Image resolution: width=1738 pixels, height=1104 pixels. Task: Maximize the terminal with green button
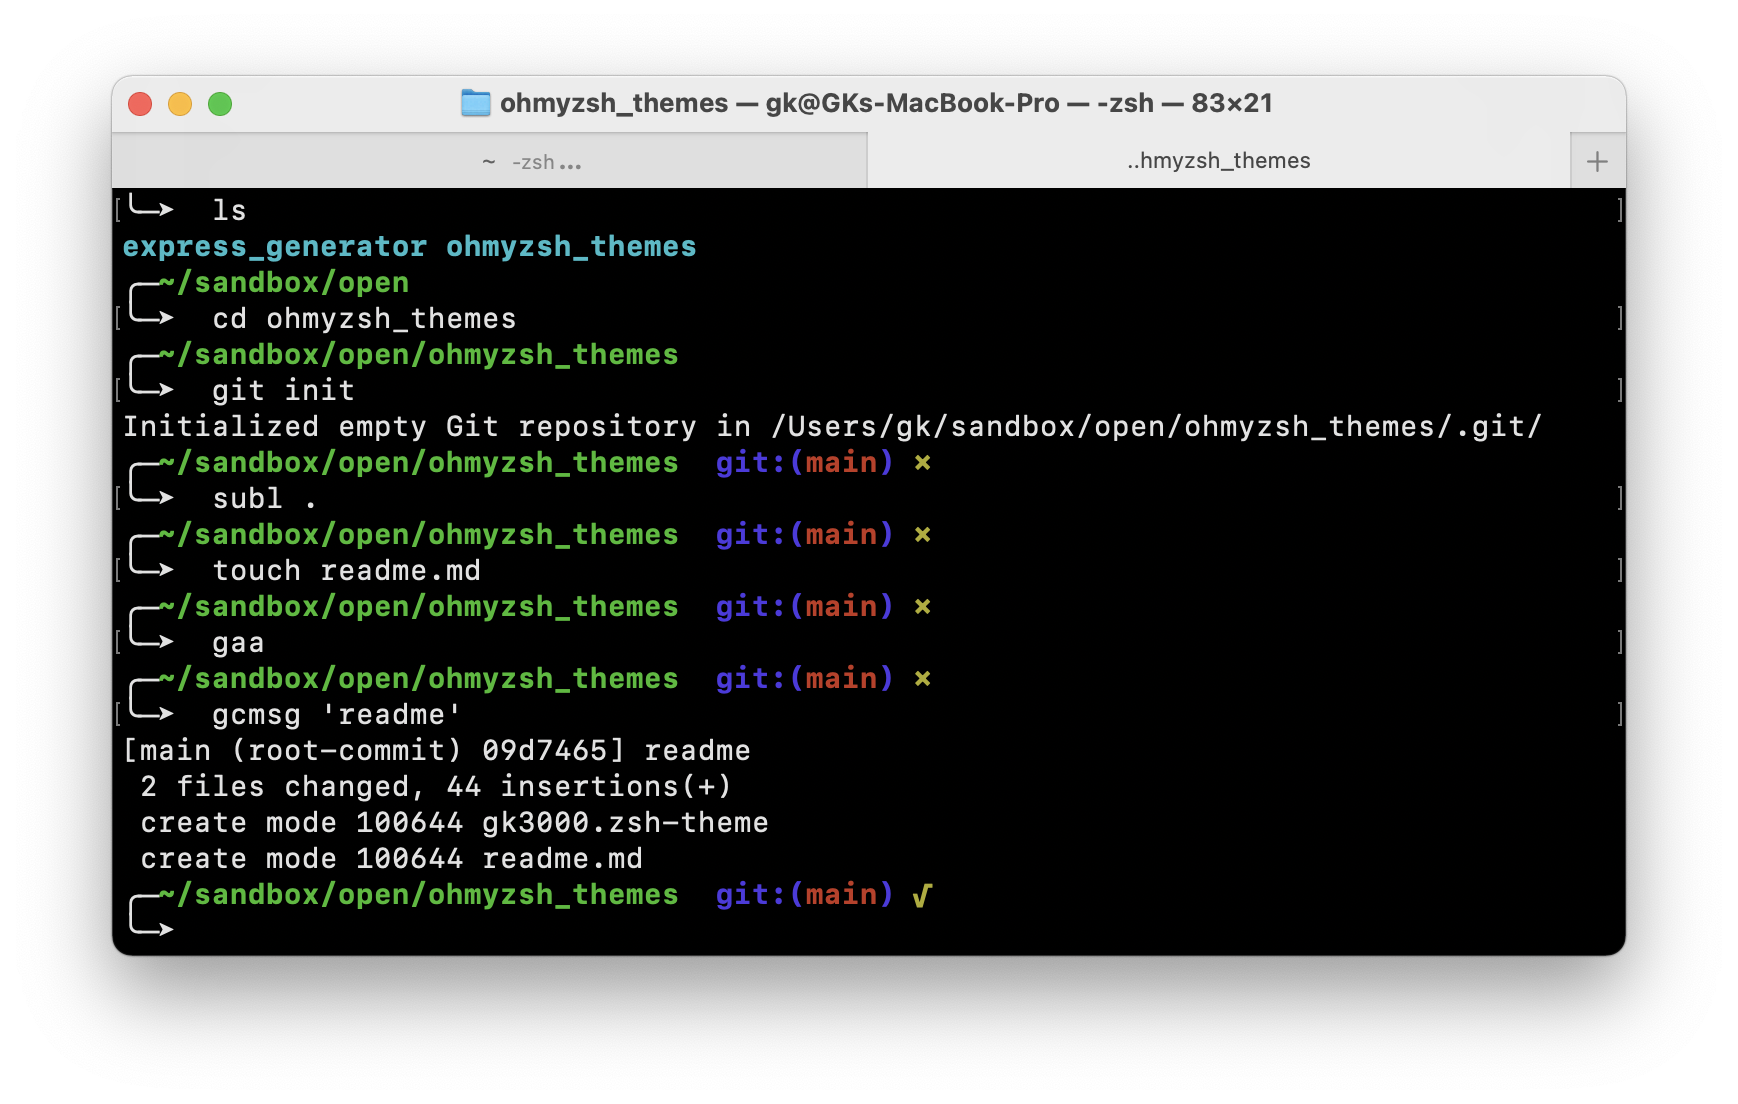pyautogui.click(x=220, y=104)
